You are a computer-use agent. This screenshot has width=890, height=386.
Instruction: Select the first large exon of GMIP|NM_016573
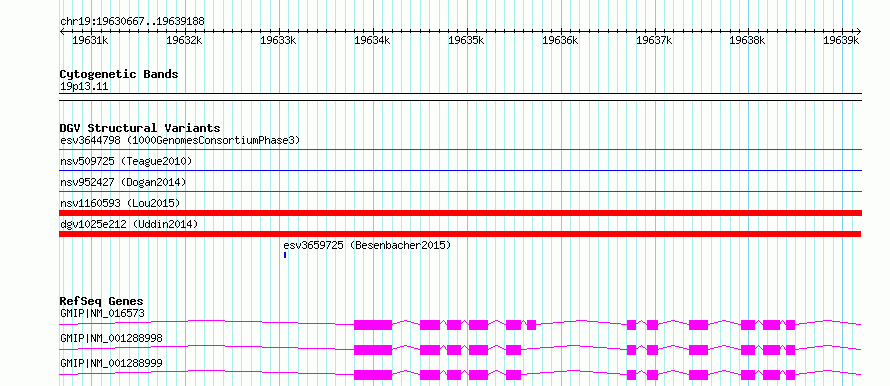point(373,325)
